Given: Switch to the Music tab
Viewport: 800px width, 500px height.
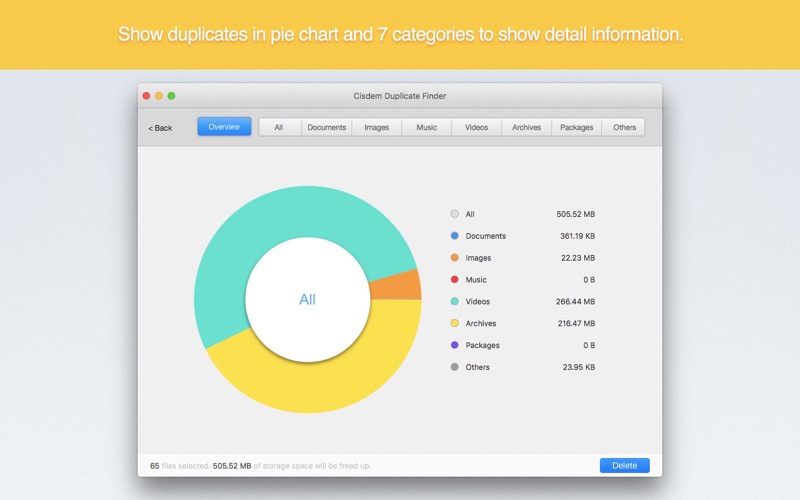Looking at the screenshot, I should tap(427, 128).
